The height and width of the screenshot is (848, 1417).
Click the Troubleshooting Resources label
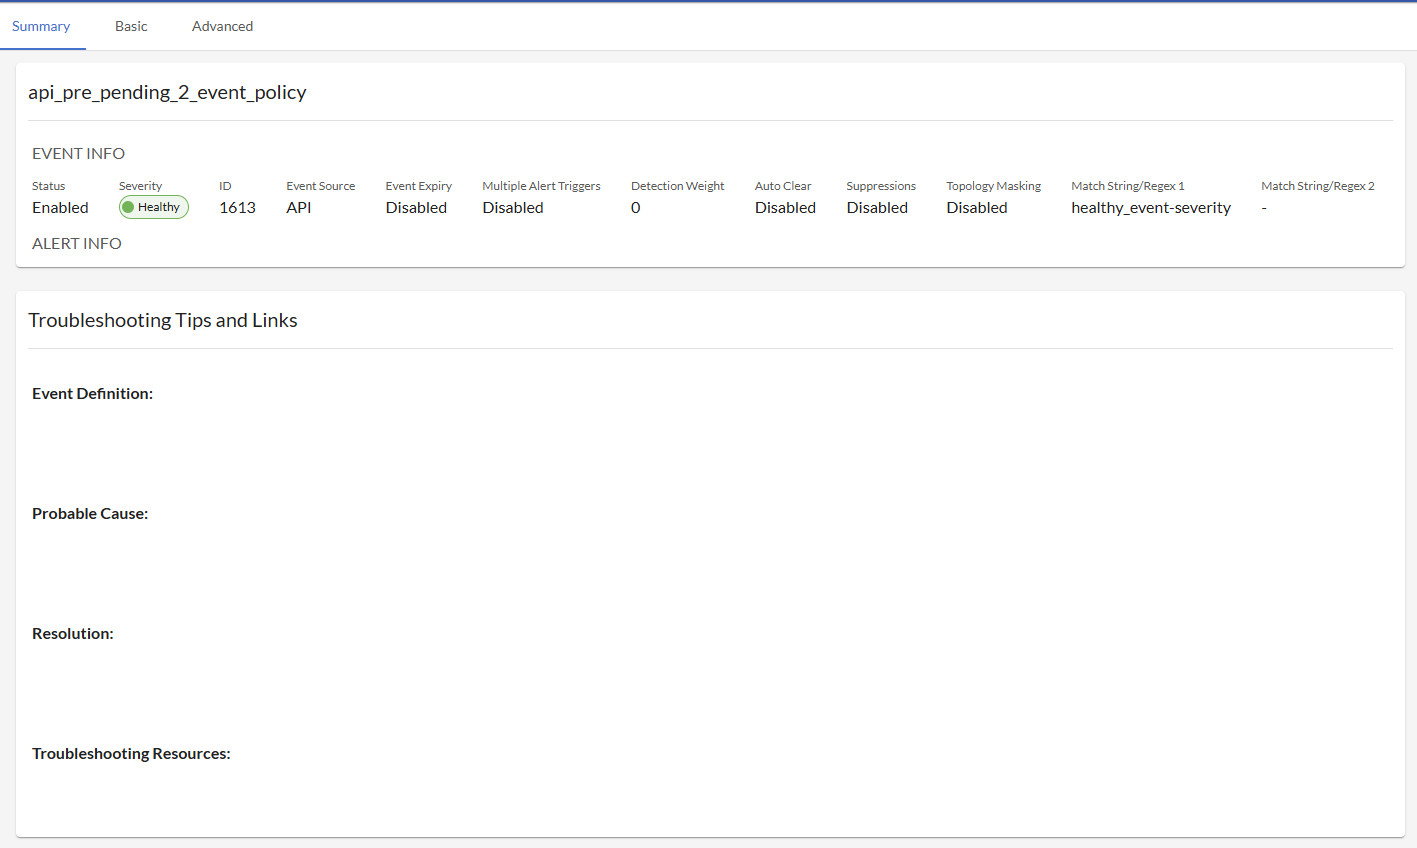(x=131, y=754)
